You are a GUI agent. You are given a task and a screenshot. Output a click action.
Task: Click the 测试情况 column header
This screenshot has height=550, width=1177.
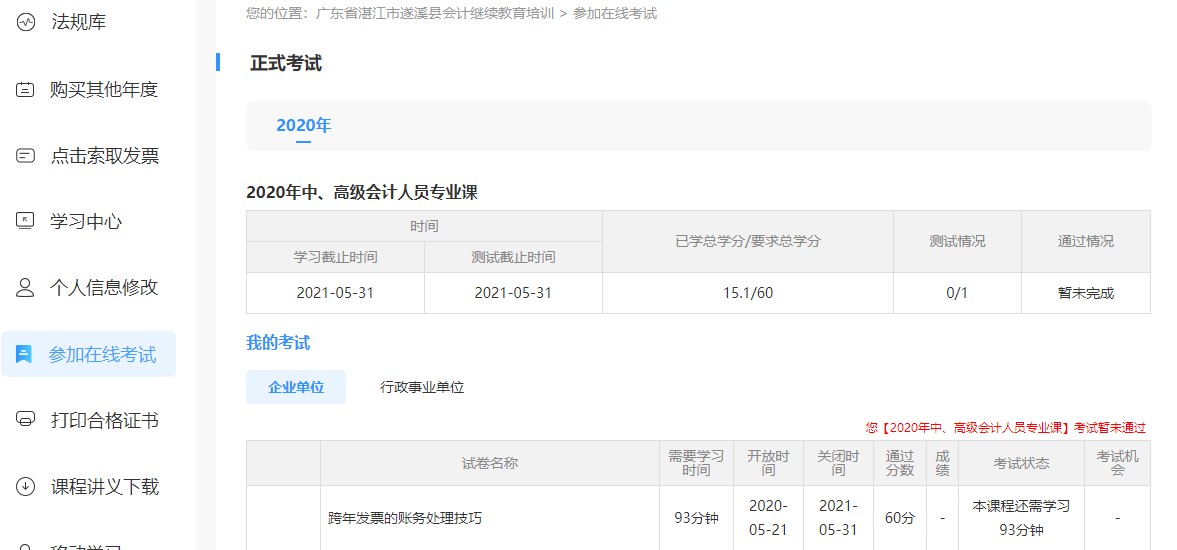click(x=957, y=242)
